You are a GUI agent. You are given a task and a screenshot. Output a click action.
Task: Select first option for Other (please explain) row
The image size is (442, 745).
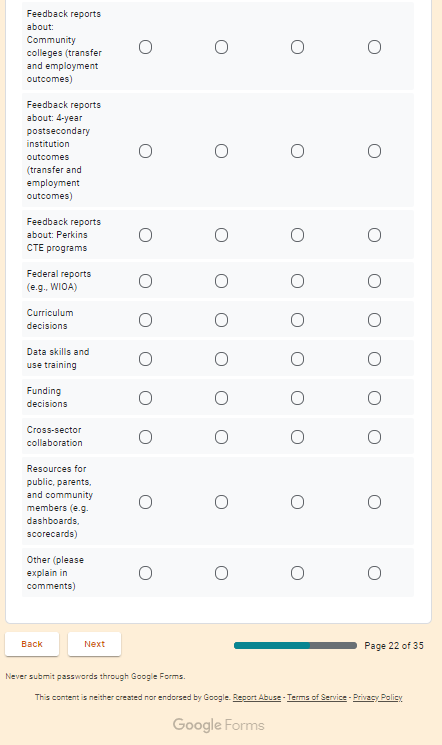(x=145, y=573)
